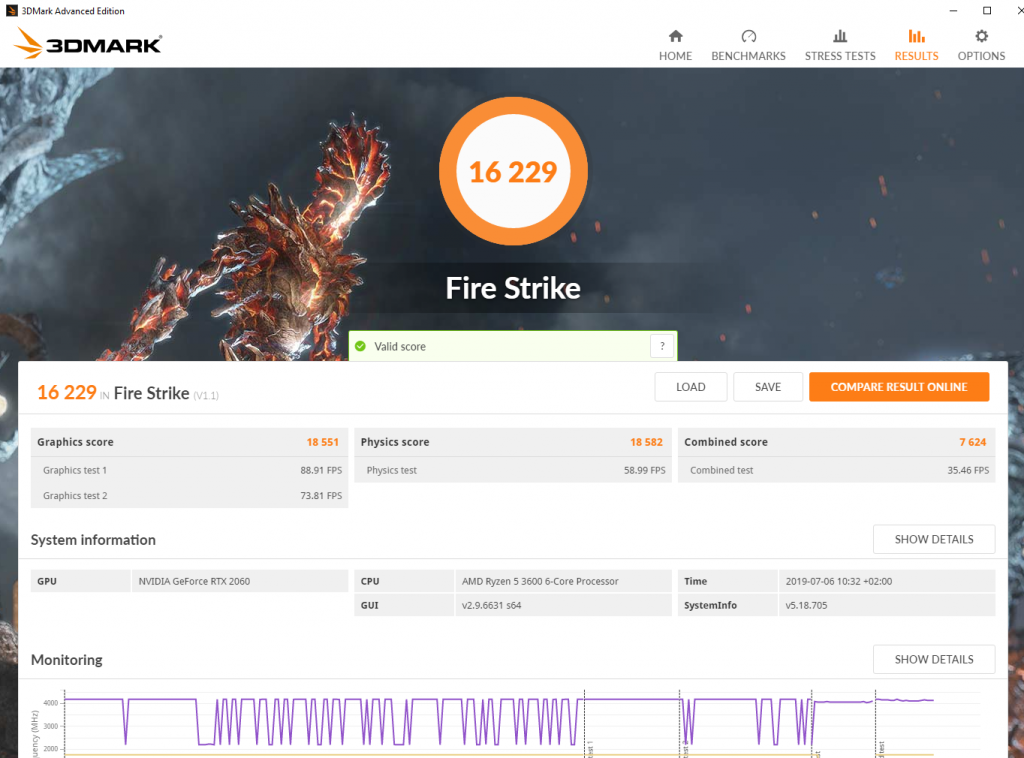This screenshot has width=1024, height=758.
Task: Show details for Monitoring section
Action: coord(933,659)
